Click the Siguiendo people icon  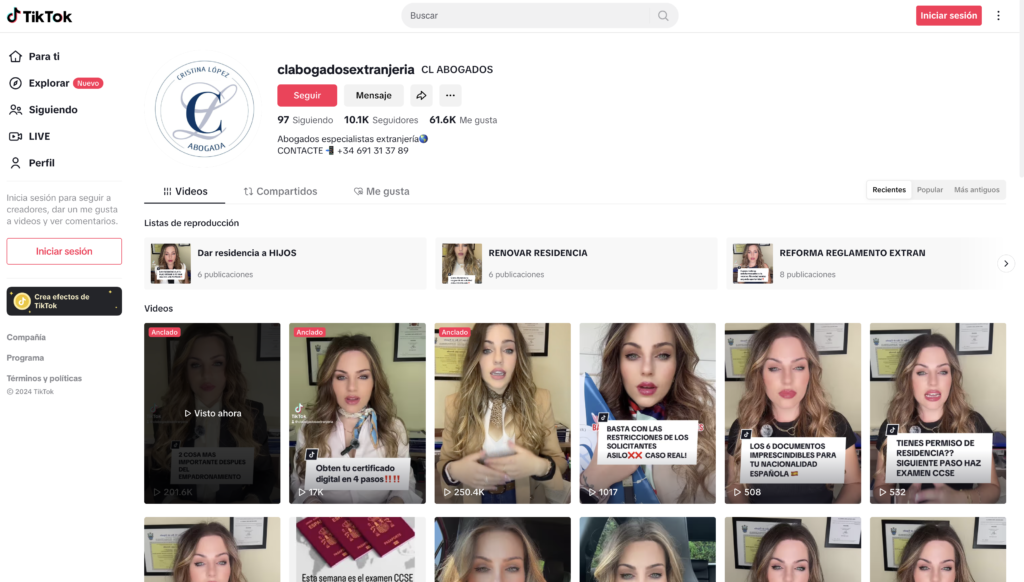click(16, 110)
